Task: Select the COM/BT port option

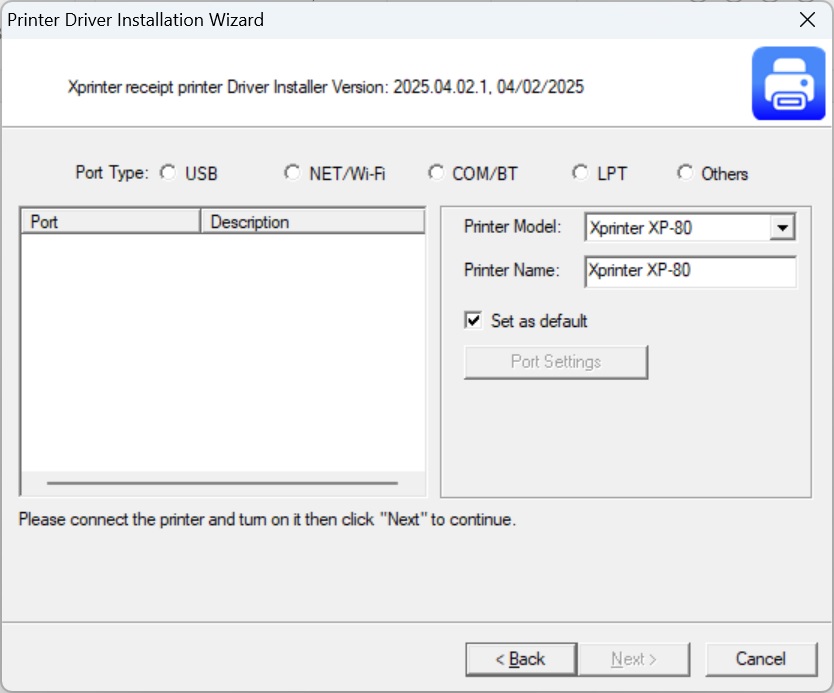Action: (x=435, y=173)
